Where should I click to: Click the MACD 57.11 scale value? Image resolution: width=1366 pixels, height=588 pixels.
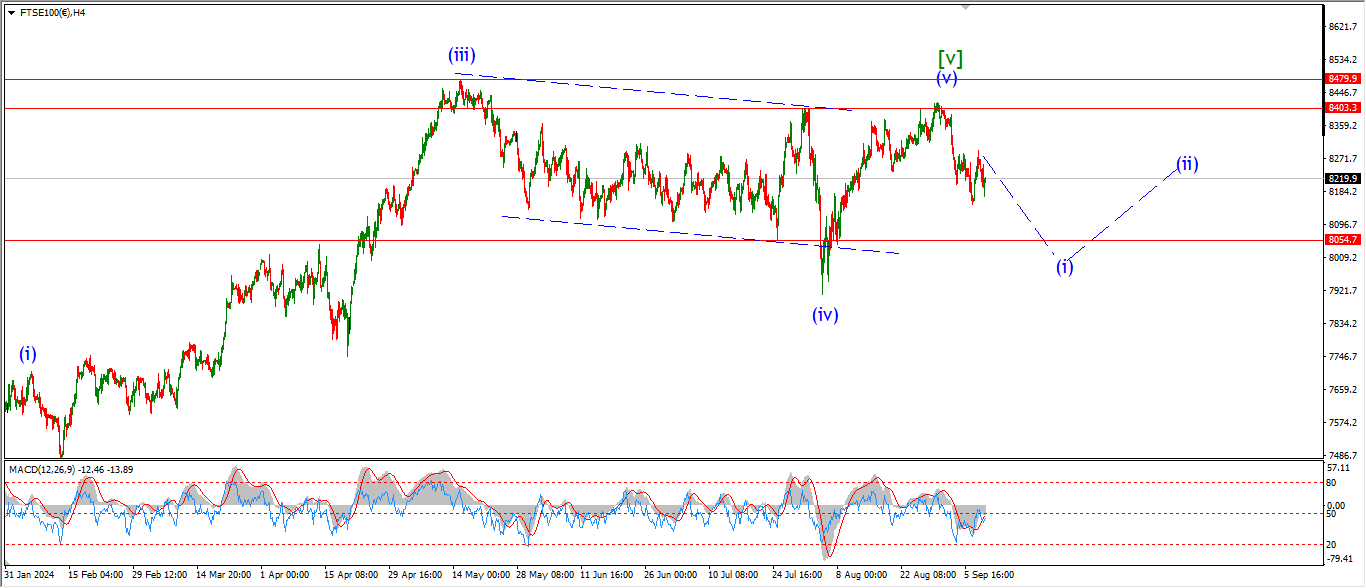pyautogui.click(x=1339, y=468)
